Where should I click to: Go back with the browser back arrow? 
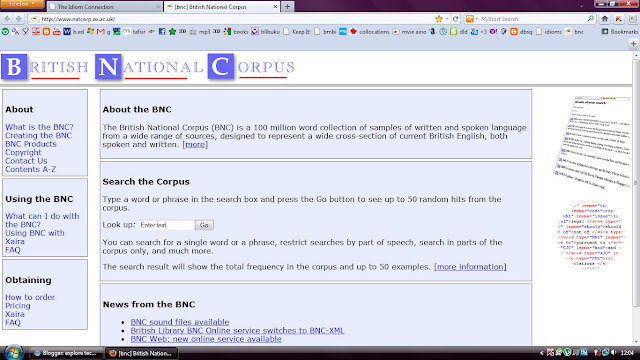[7, 19]
